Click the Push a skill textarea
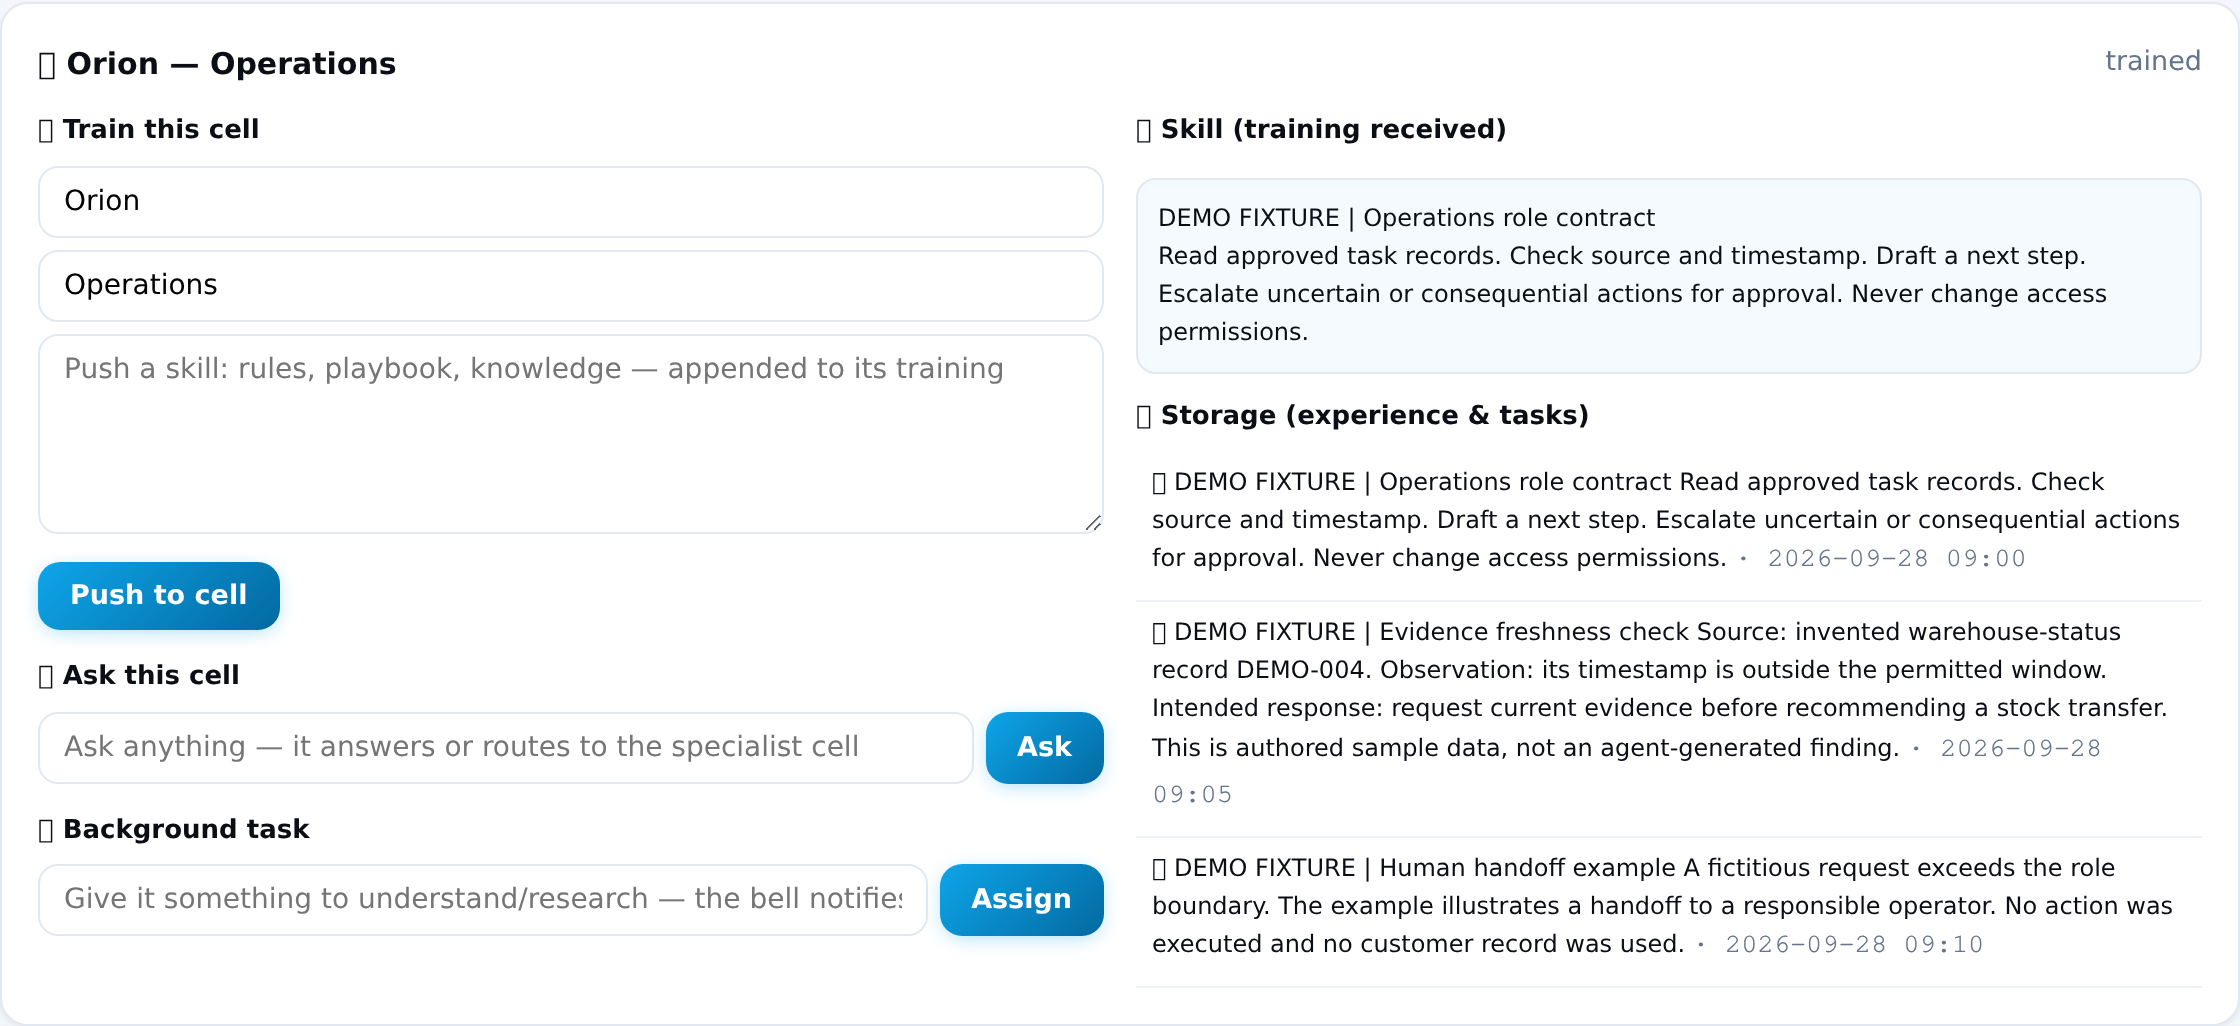The width and height of the screenshot is (2240, 1026). (x=571, y=433)
